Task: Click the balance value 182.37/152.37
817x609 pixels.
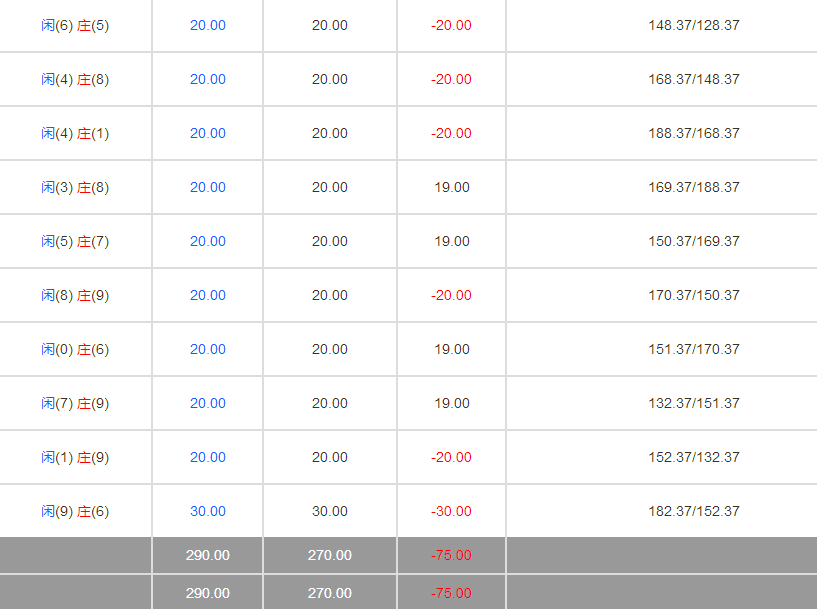Action: pos(694,511)
